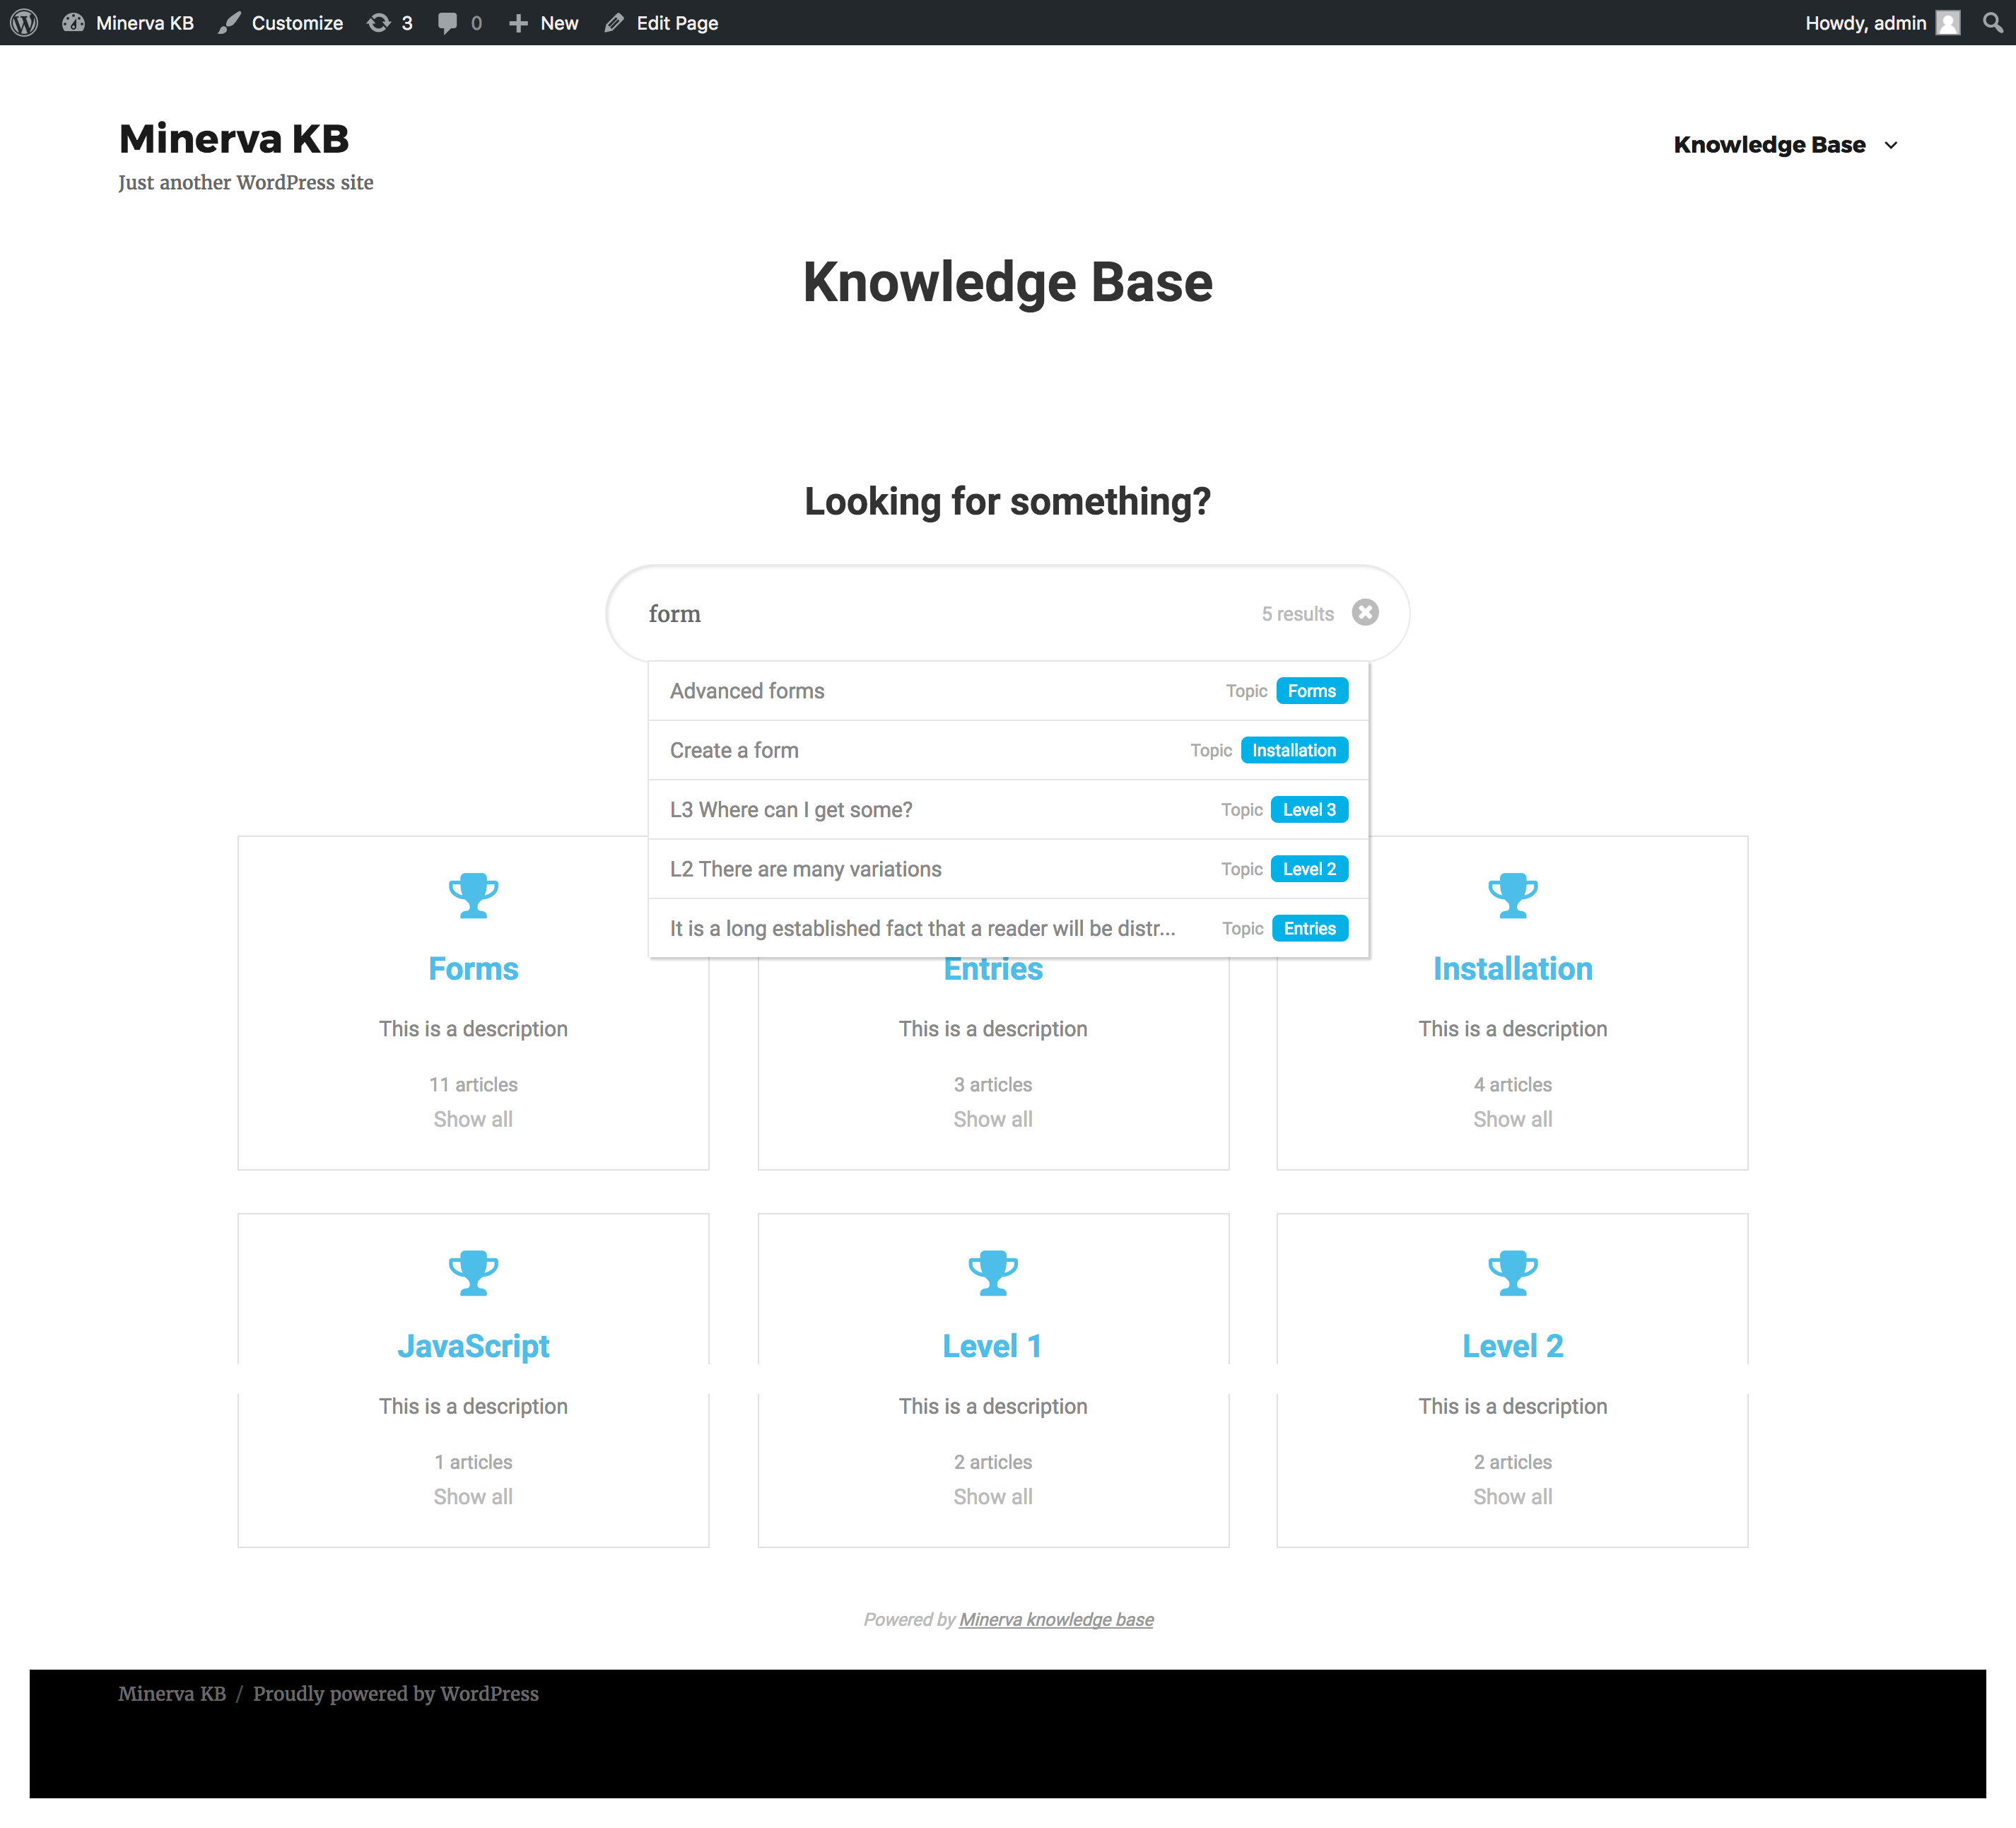Open 'L3 Where can I get some?' result
Screen dimensions: 2016x1828
(x=1008, y=809)
